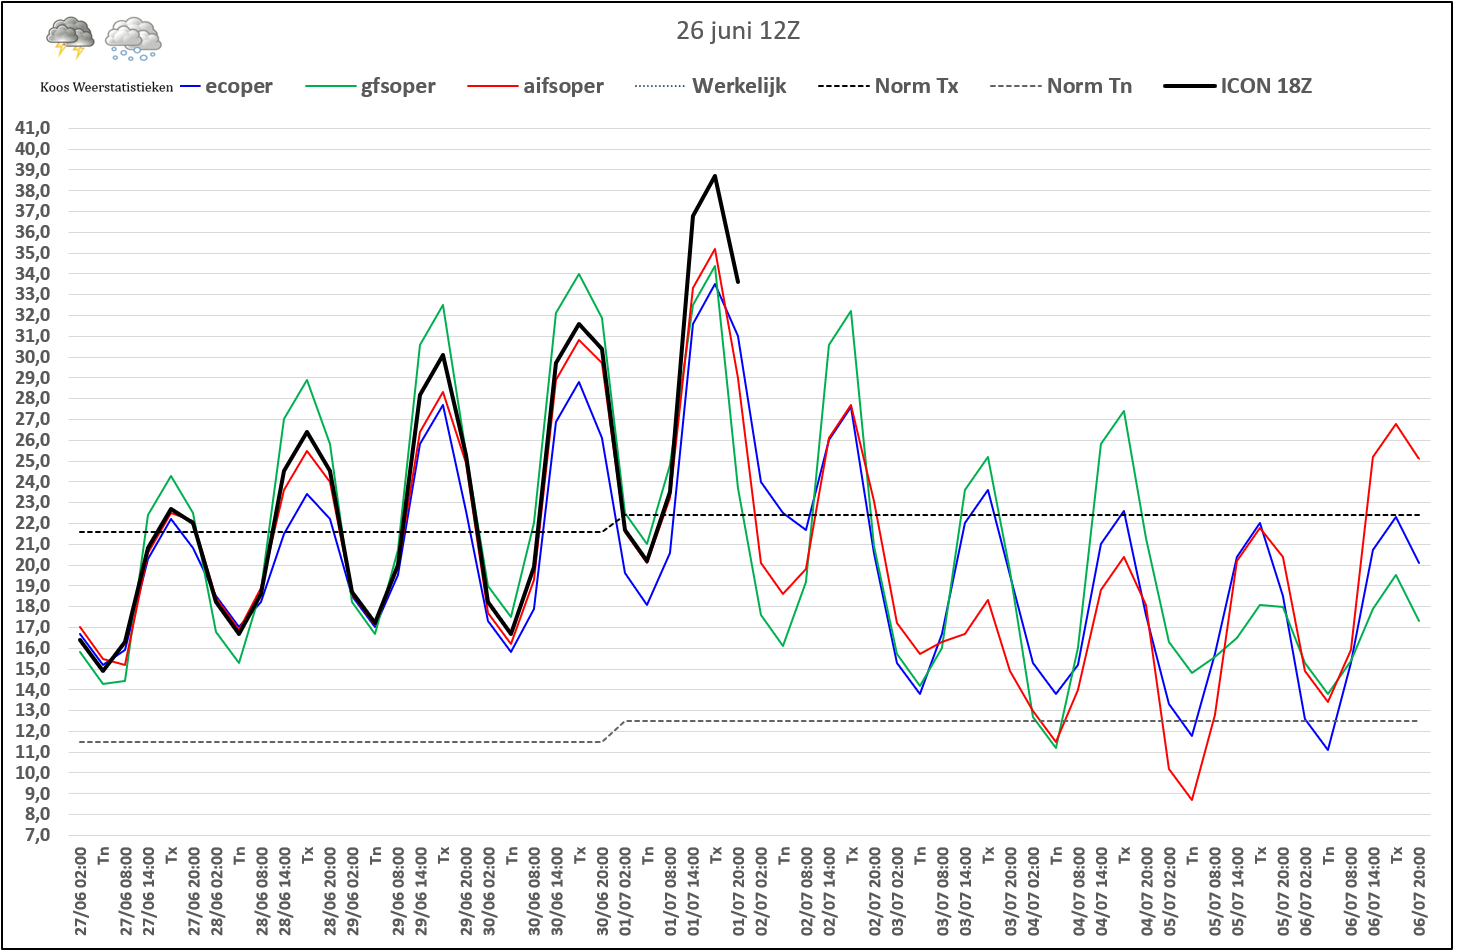This screenshot has width=1457, height=951.
Task: Select the ecoper legend entry
Action: (x=227, y=86)
